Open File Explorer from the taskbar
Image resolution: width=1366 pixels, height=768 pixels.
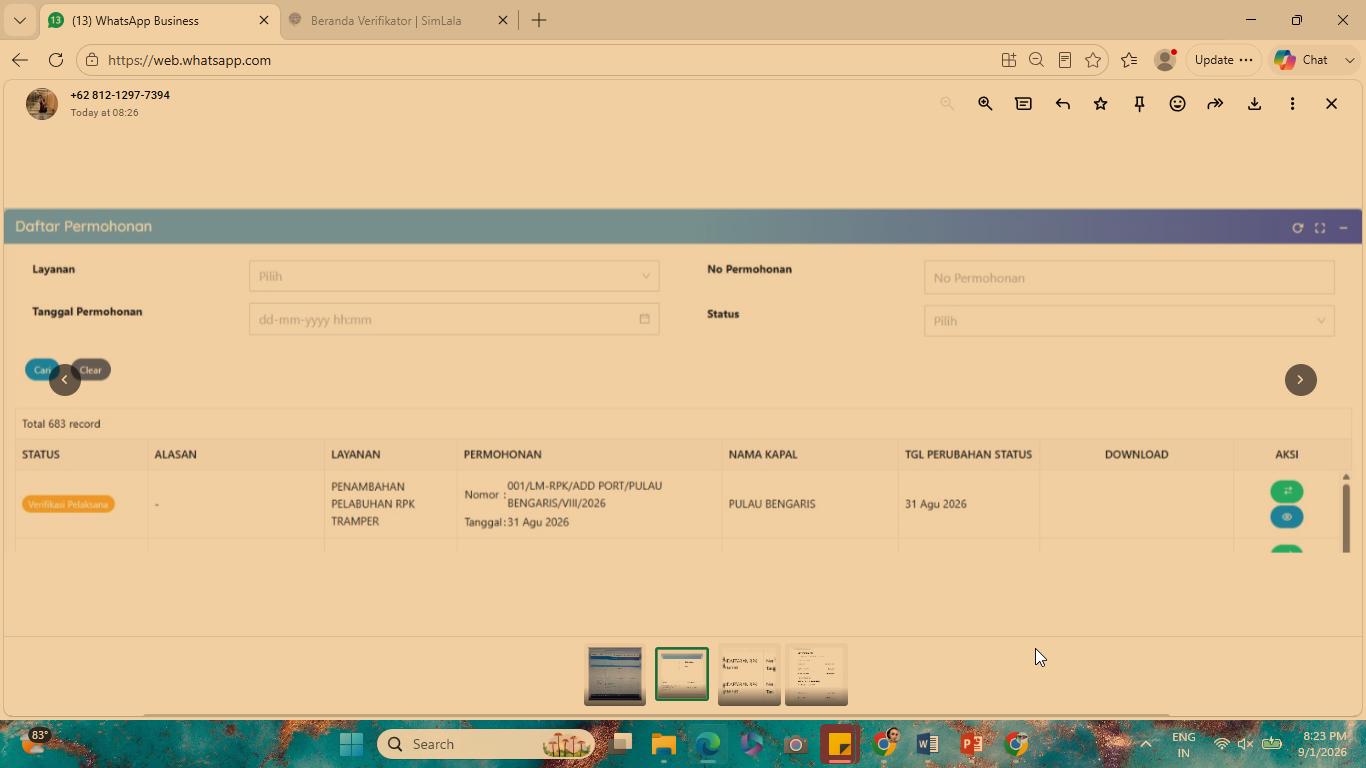click(664, 744)
